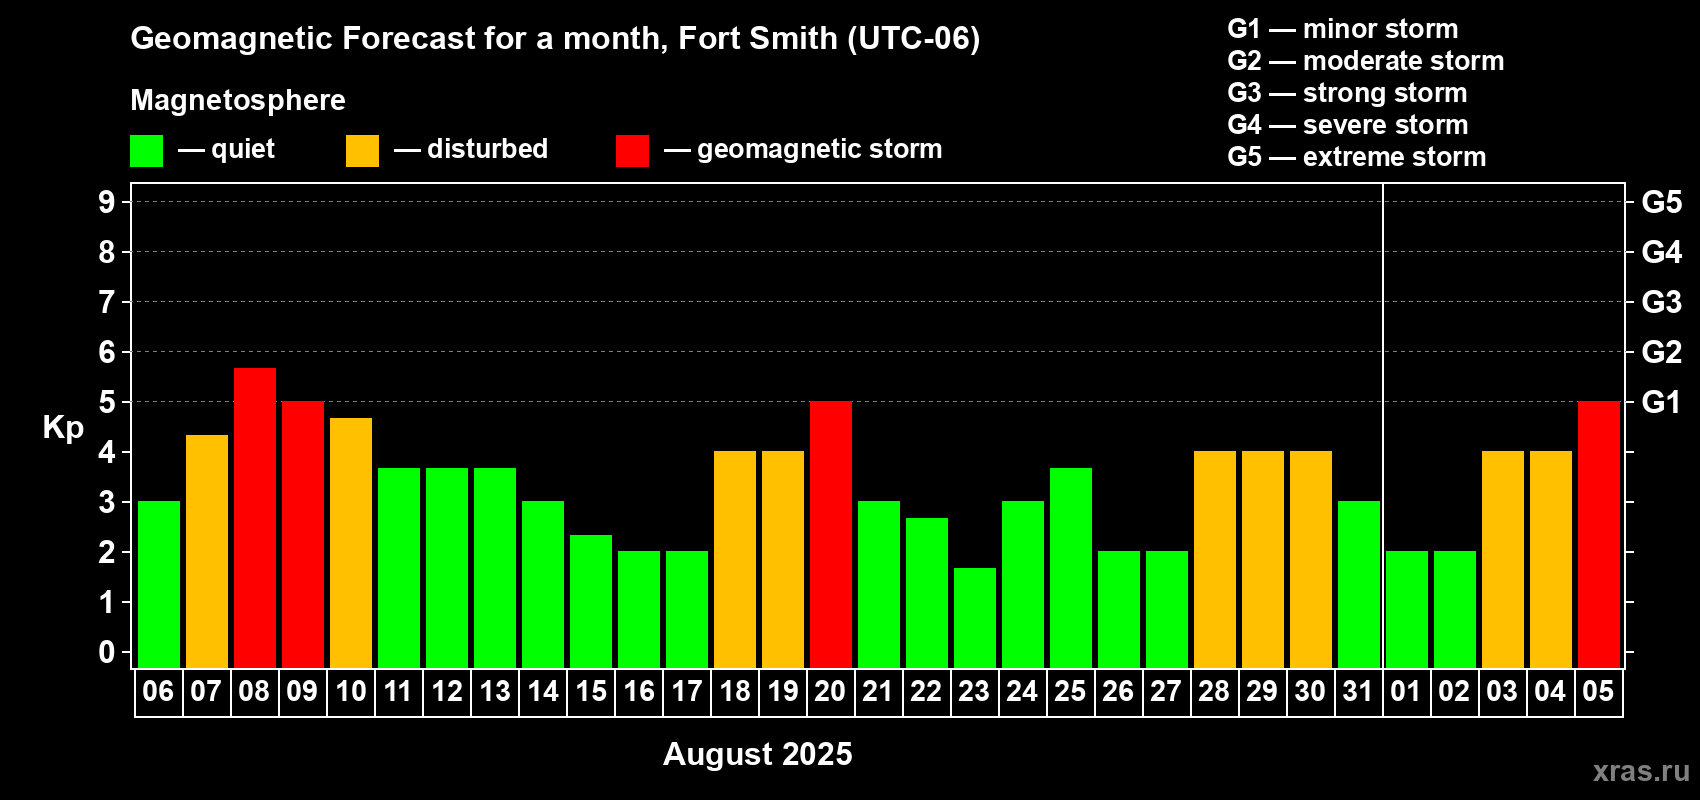Click the date label 11
Viewport: 1700px width, 800px height.
(398, 691)
